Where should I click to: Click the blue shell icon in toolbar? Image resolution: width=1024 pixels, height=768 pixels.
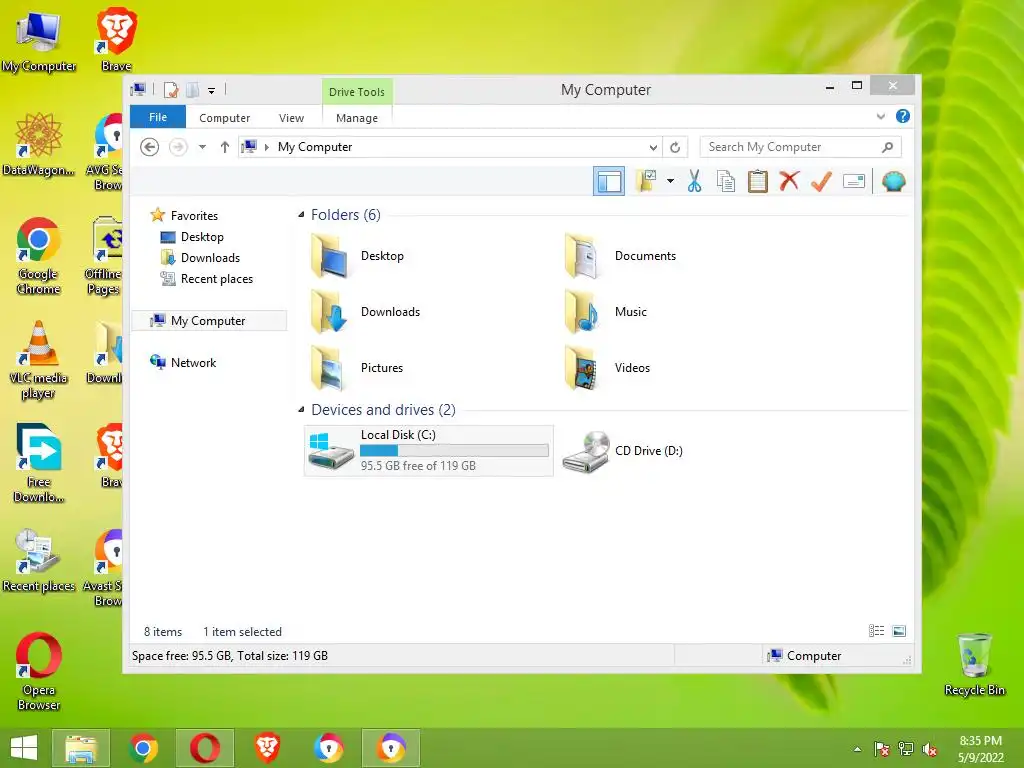coord(893,181)
